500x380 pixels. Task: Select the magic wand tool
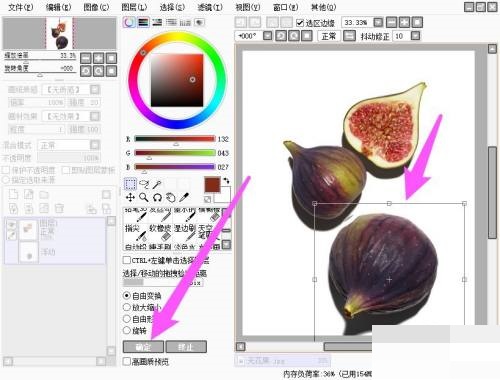(157, 184)
